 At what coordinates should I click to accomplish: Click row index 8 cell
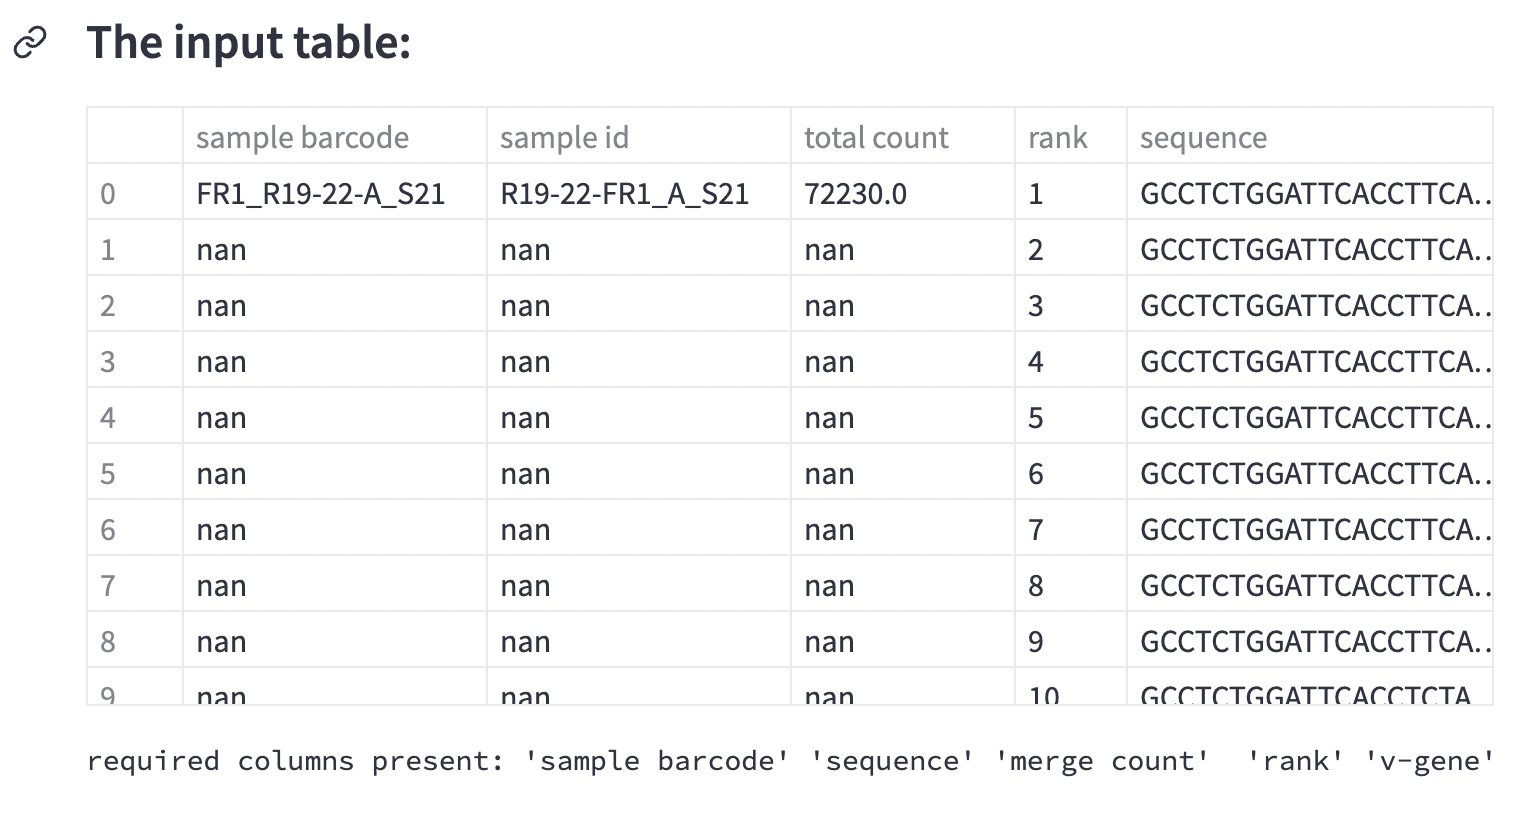[x=108, y=641]
